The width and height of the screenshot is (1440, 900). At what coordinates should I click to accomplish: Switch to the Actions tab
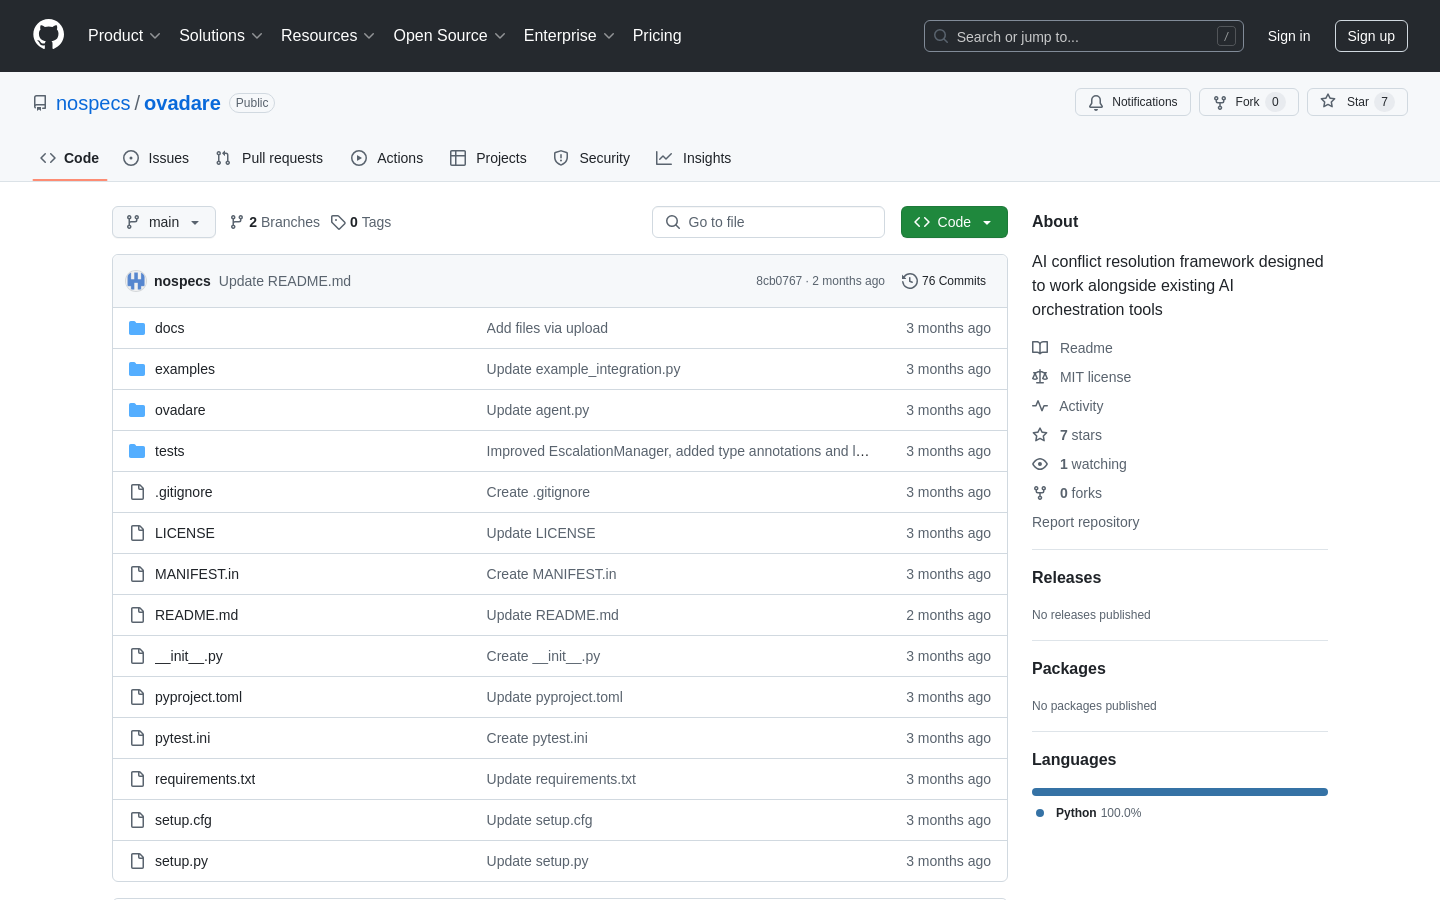pyautogui.click(x=387, y=158)
